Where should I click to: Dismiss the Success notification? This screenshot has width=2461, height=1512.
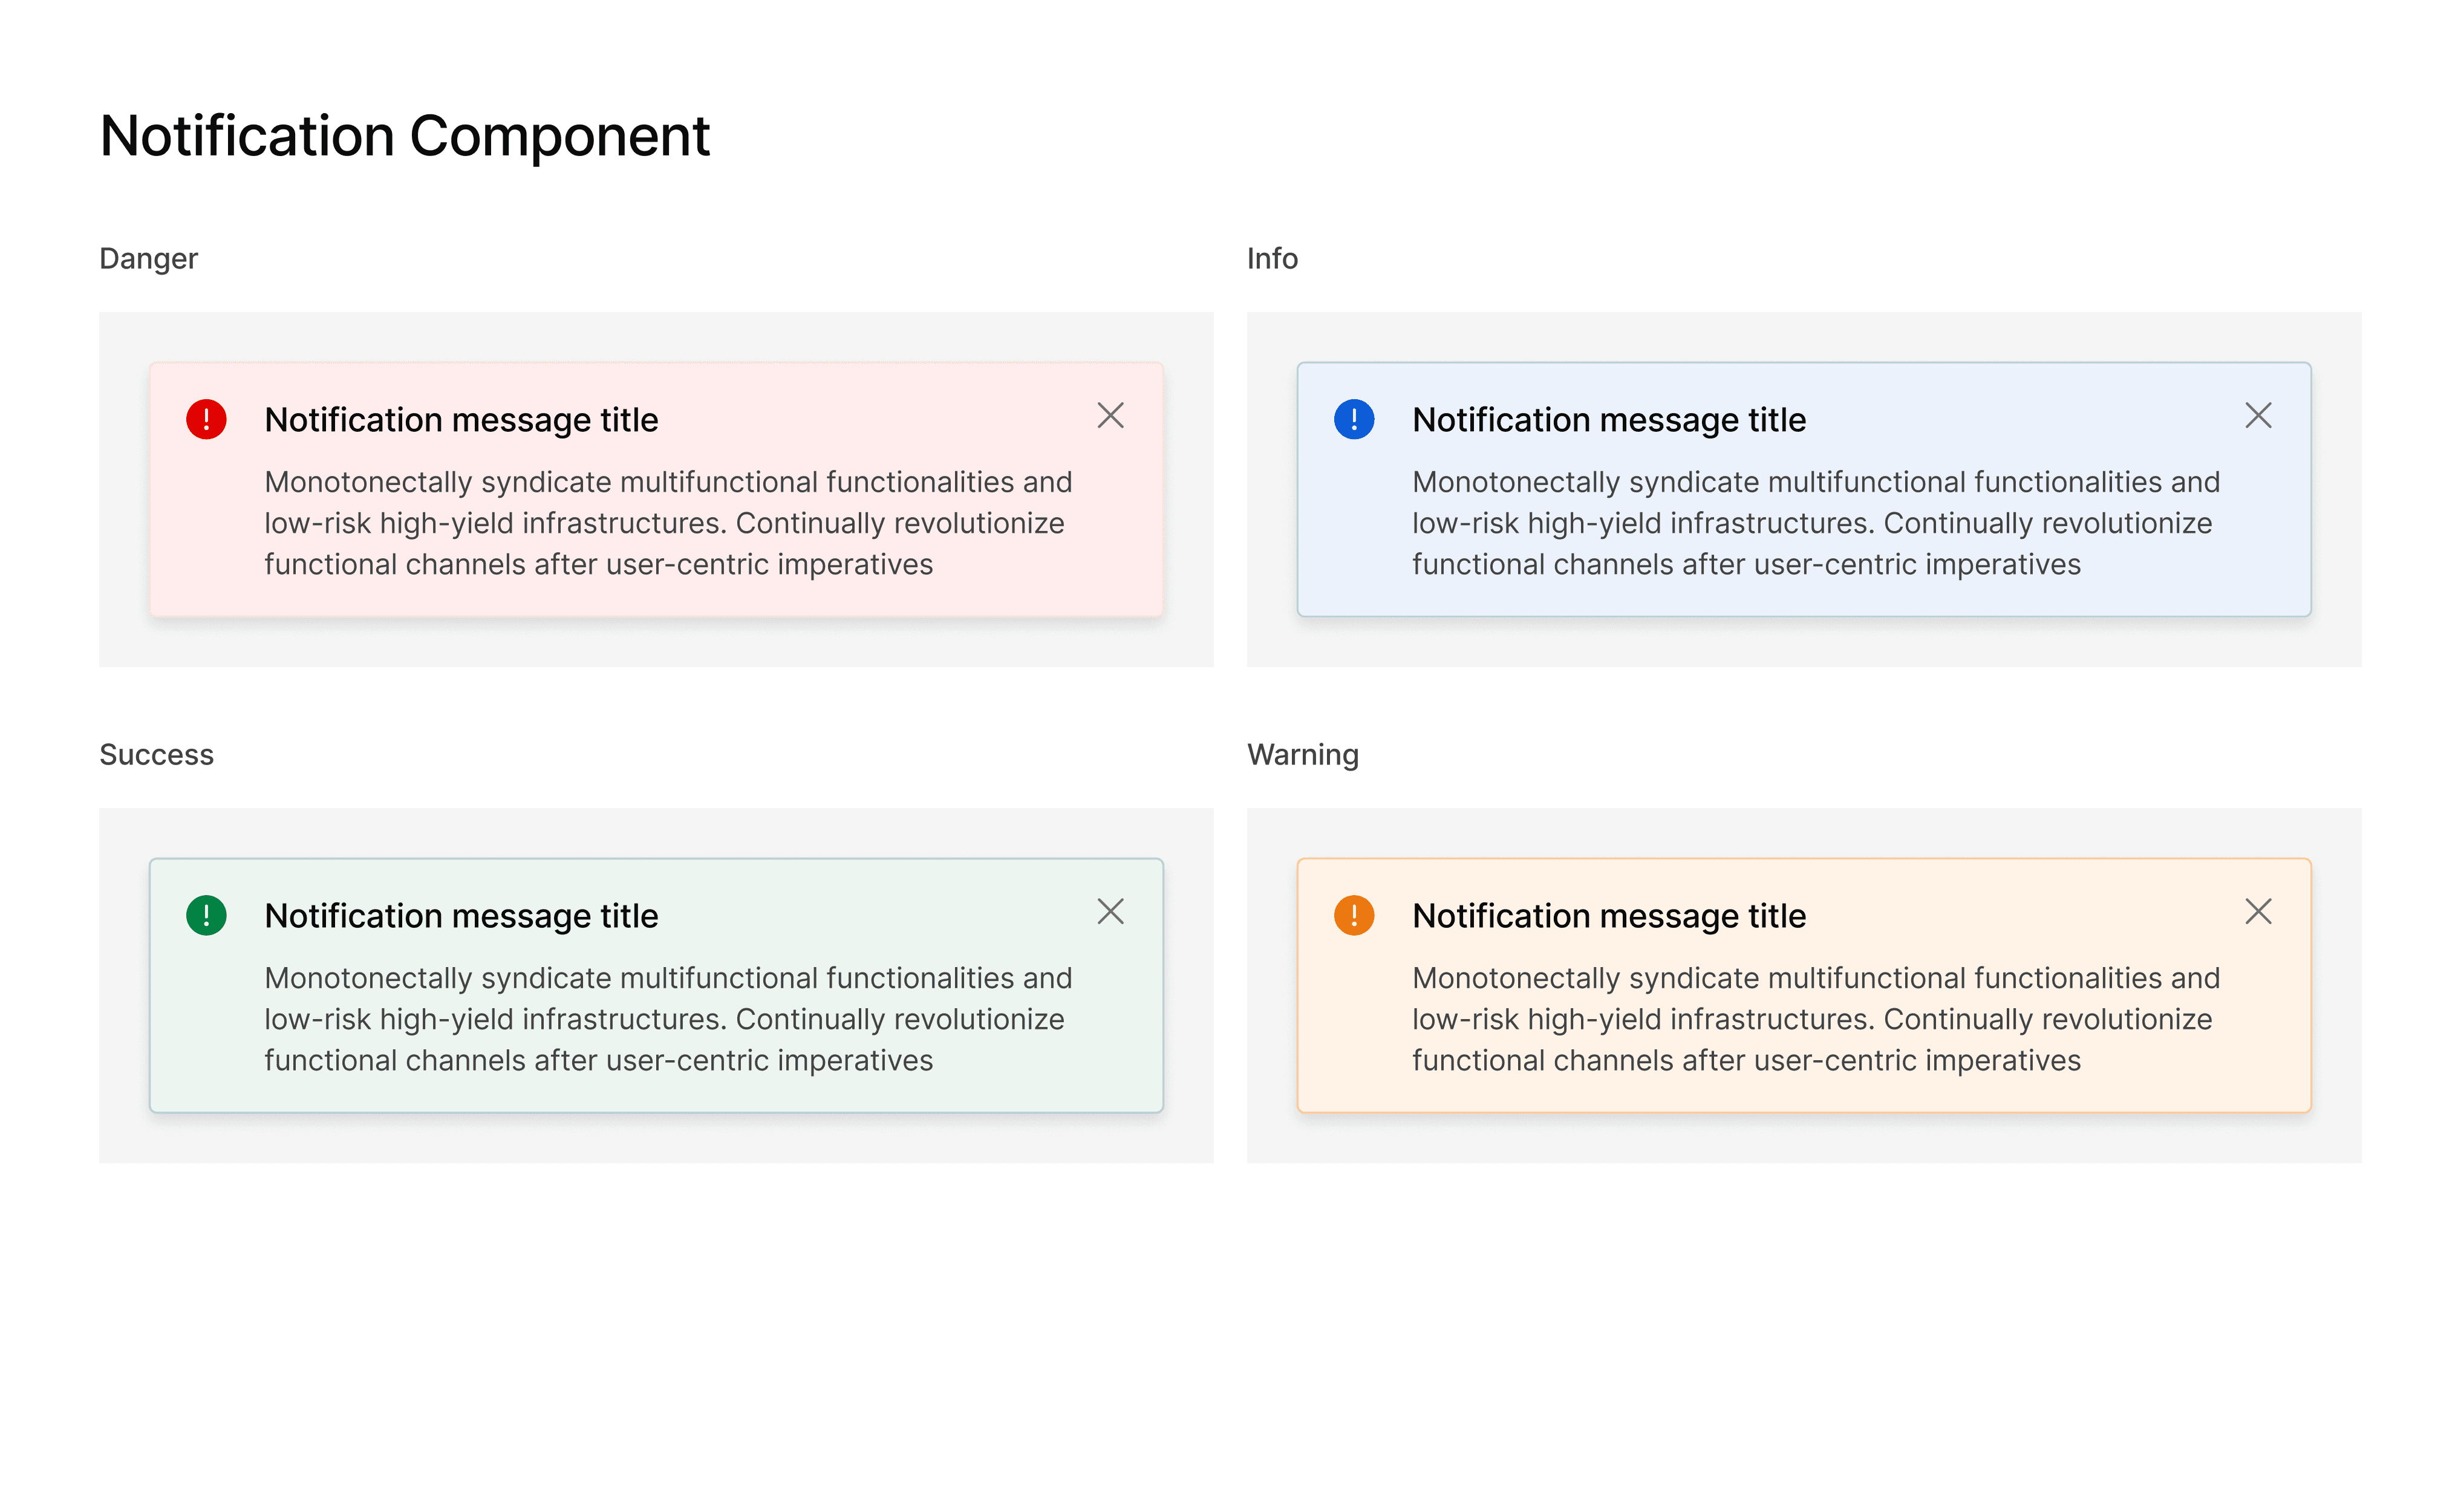click(x=1110, y=911)
